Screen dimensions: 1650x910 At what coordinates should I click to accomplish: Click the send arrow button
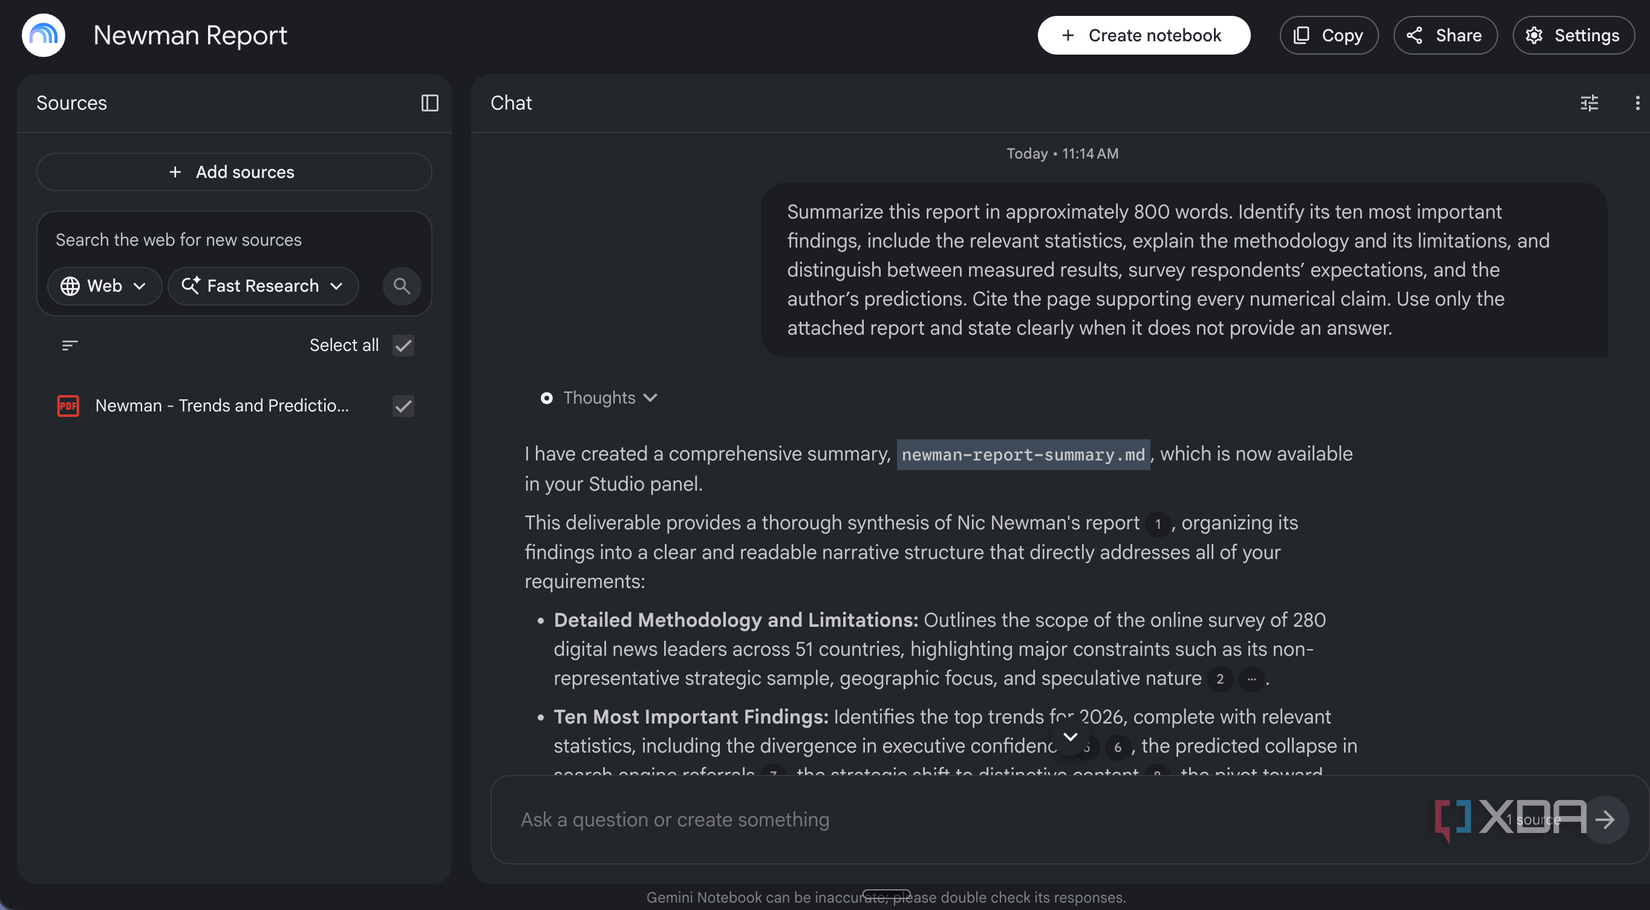[1606, 820]
